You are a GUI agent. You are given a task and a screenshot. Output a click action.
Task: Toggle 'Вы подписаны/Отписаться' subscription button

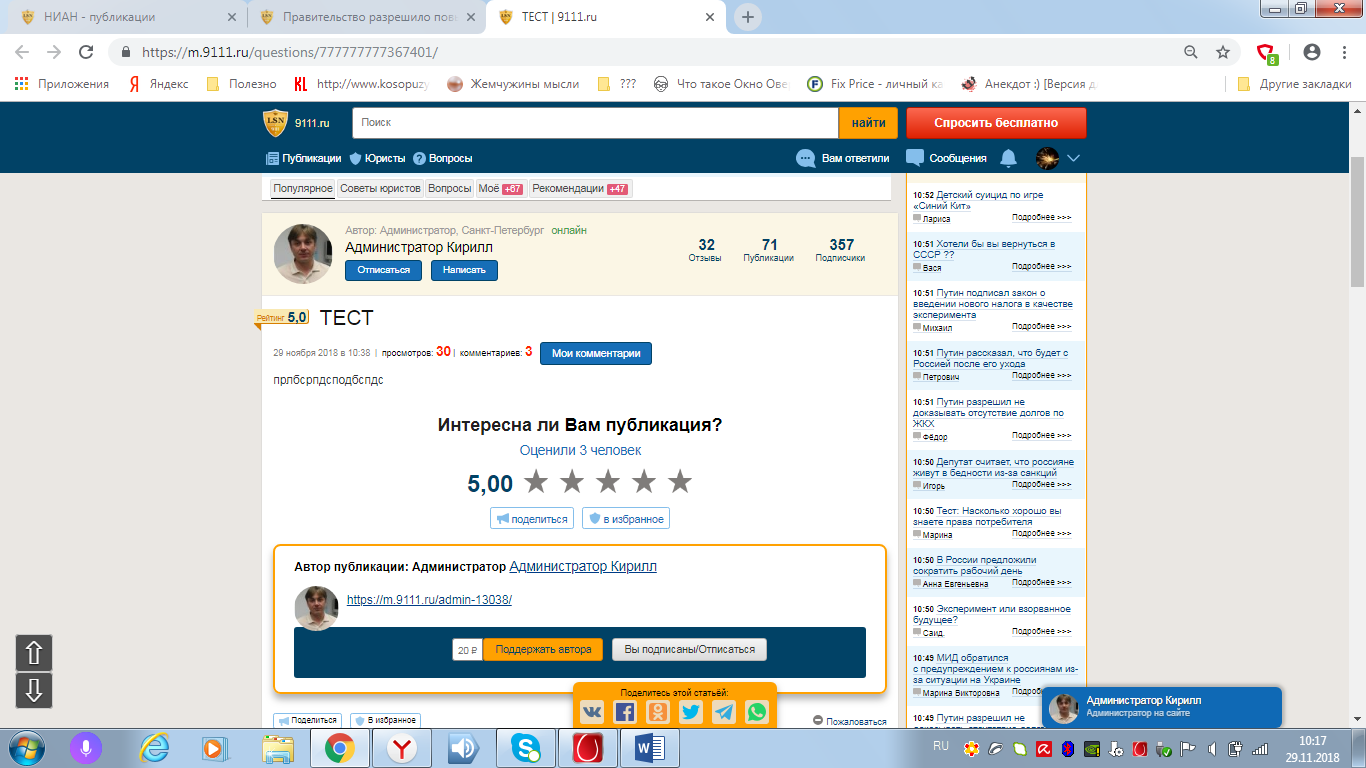coord(689,649)
